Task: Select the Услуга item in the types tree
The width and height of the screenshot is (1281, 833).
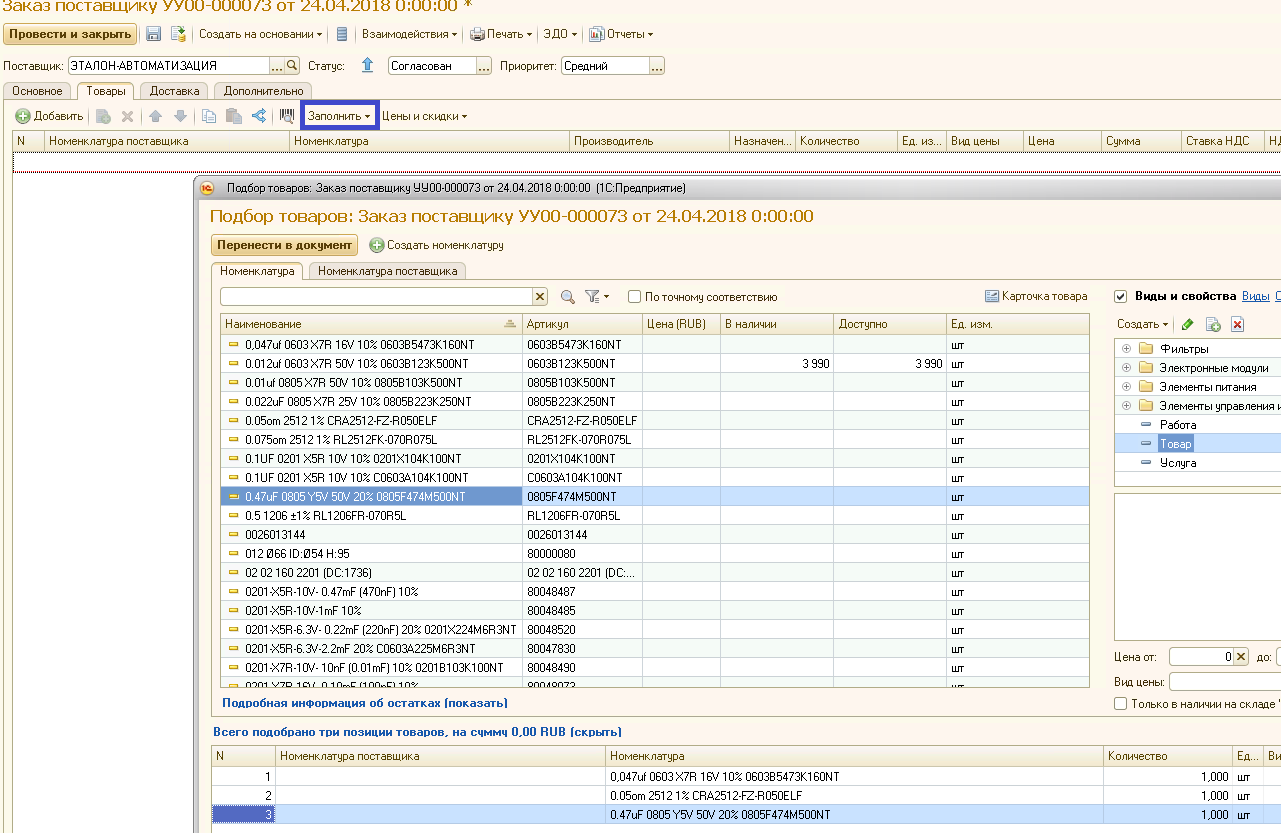Action: 1177,463
